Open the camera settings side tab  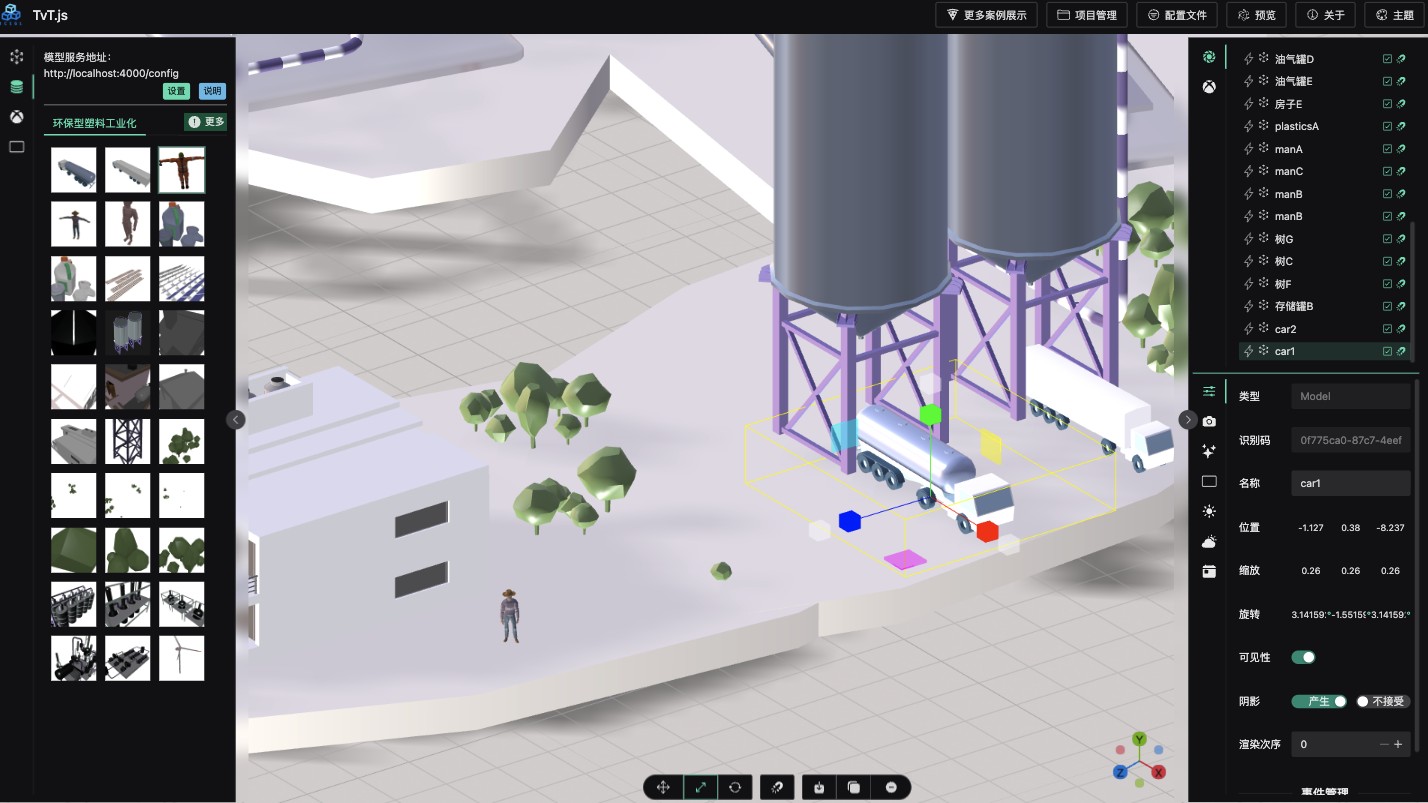click(1209, 421)
